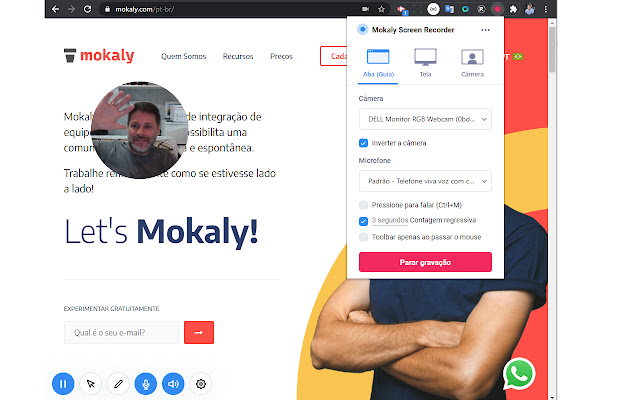Click the browser back arrow

(x=56, y=9)
